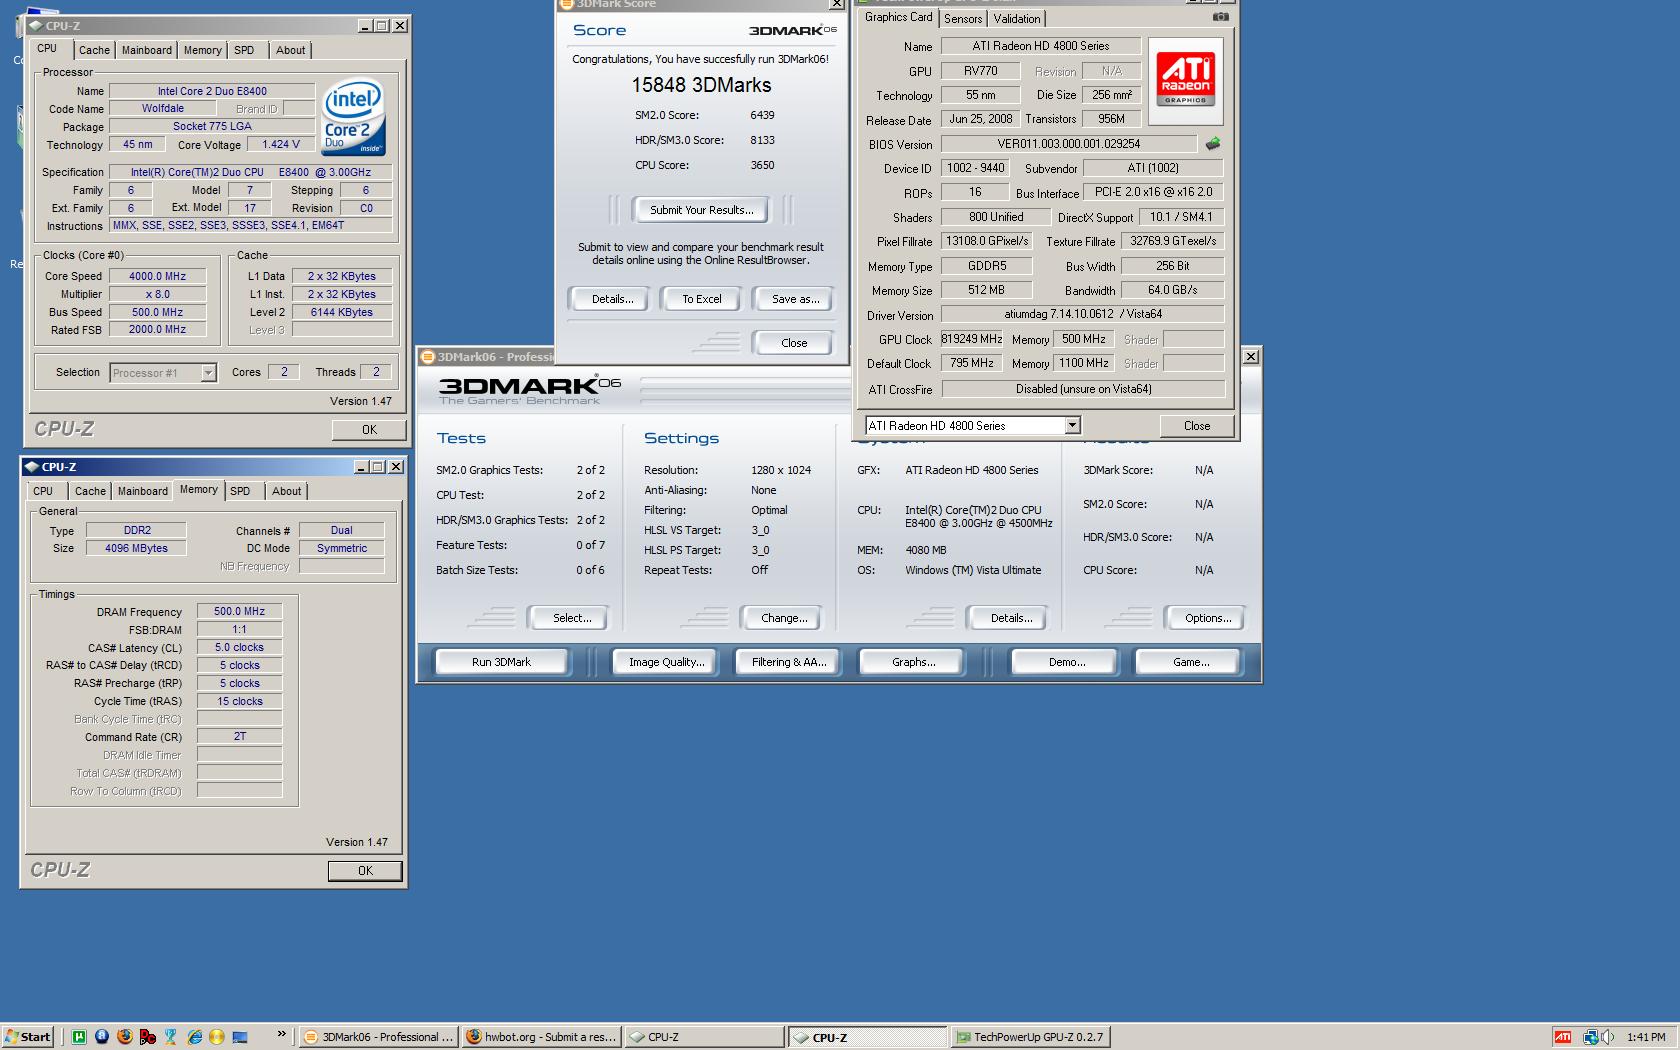Click the GPU-Z screenshot camera icon

1220,17
